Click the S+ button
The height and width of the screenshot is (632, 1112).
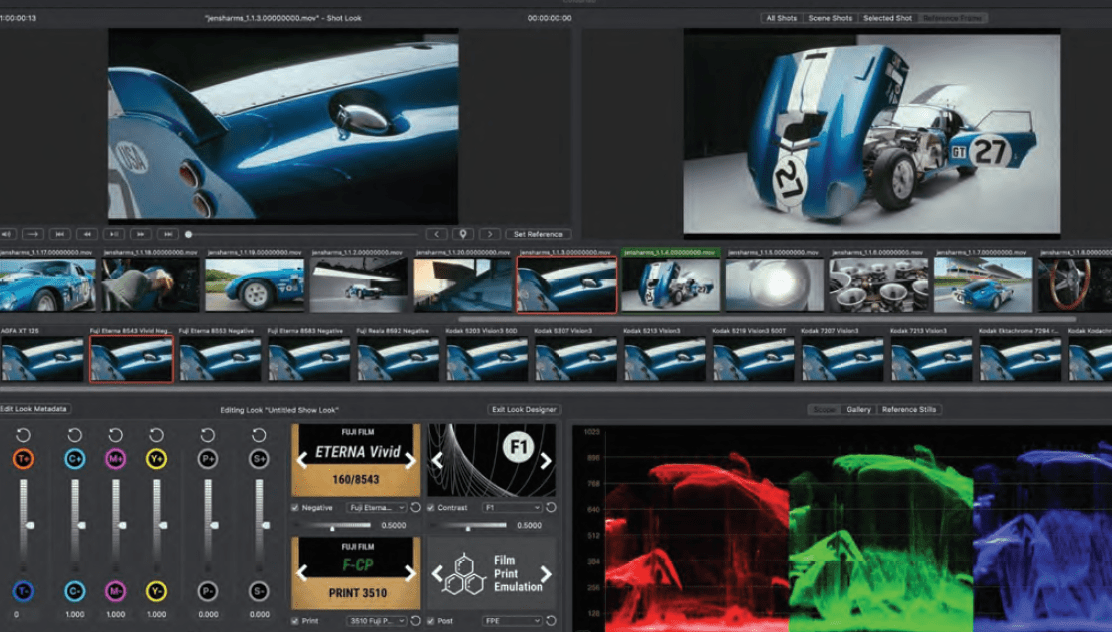coord(259,459)
